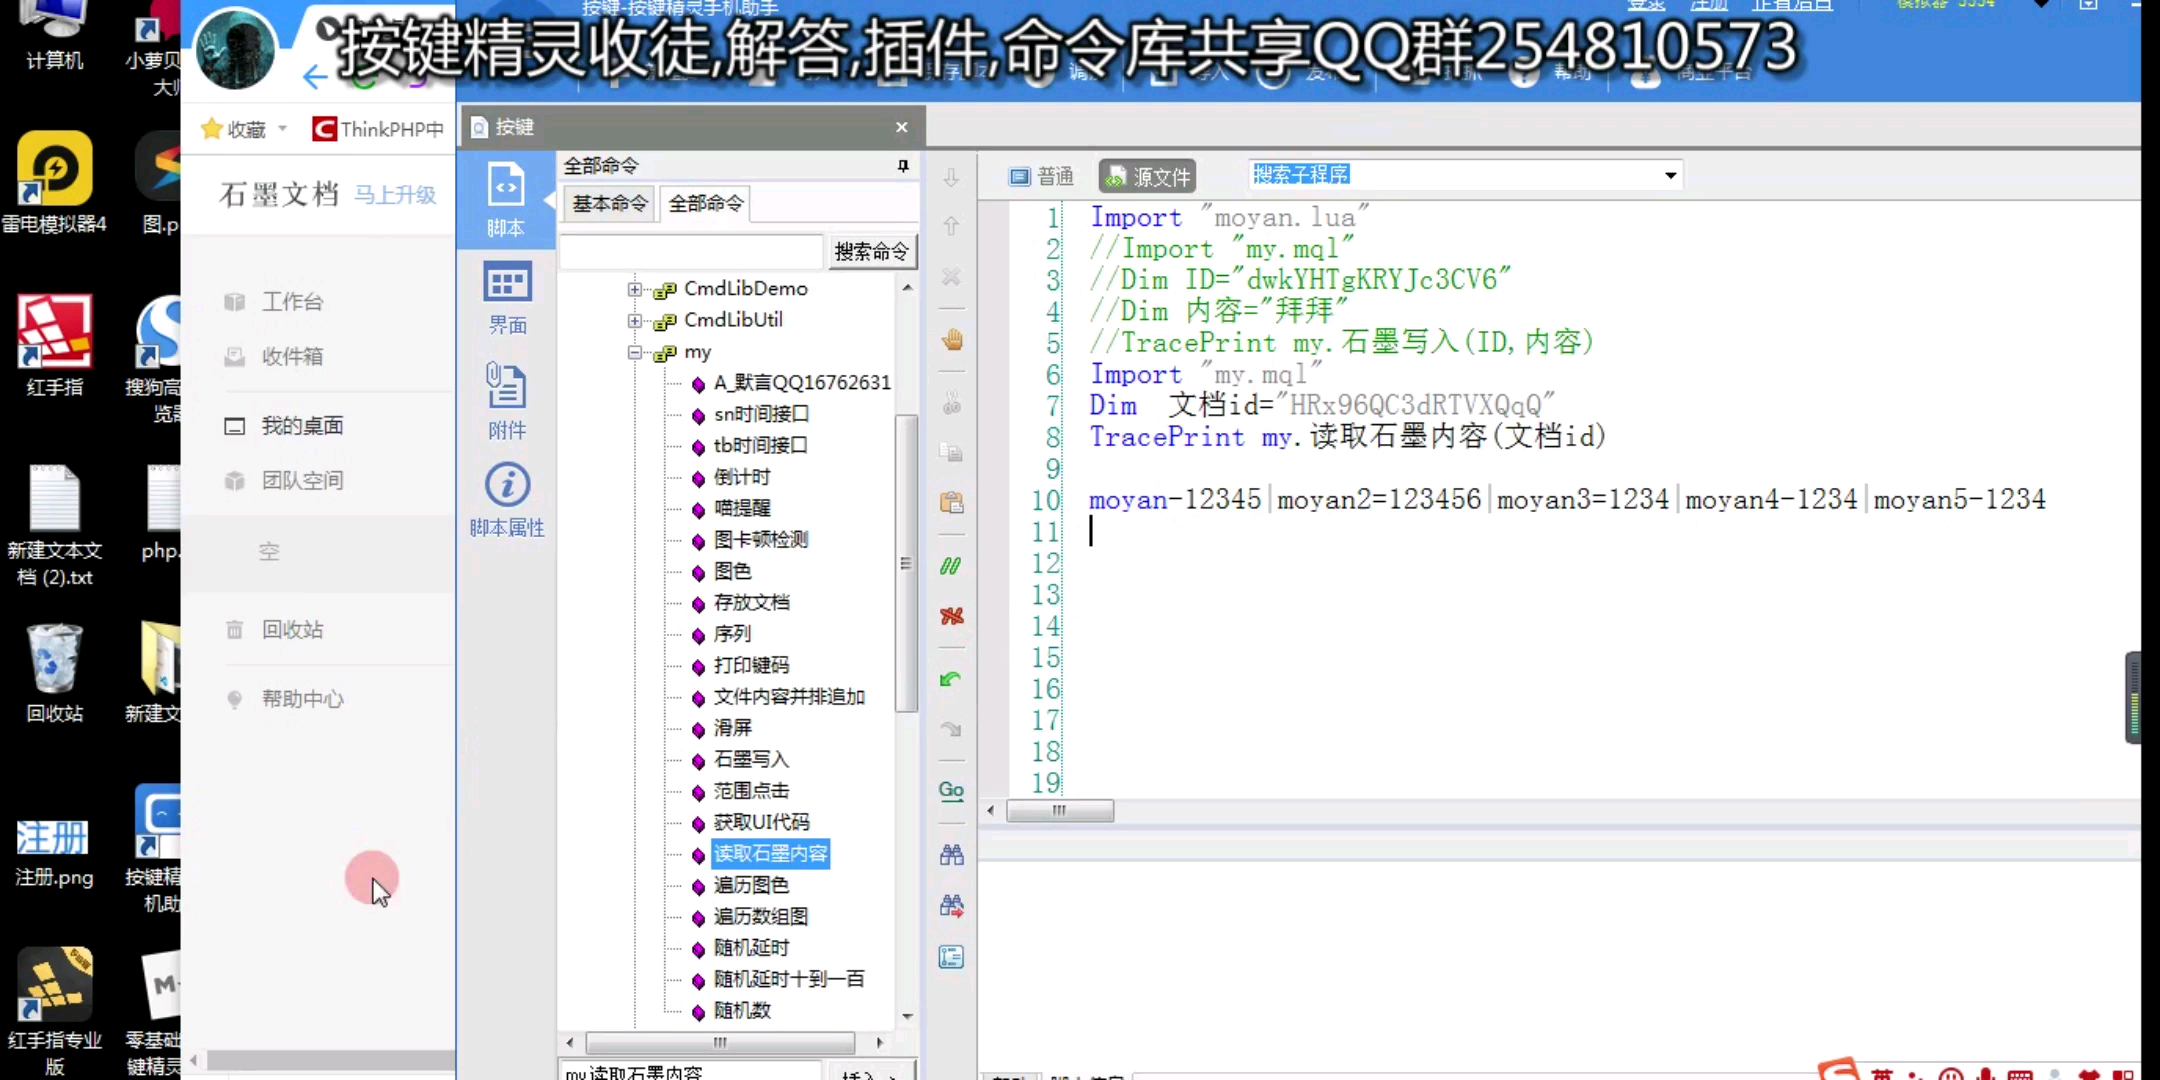Image resolution: width=2160 pixels, height=1080 pixels.
Task: Select 随机延时十到一百 command in tree
Action: tap(788, 980)
